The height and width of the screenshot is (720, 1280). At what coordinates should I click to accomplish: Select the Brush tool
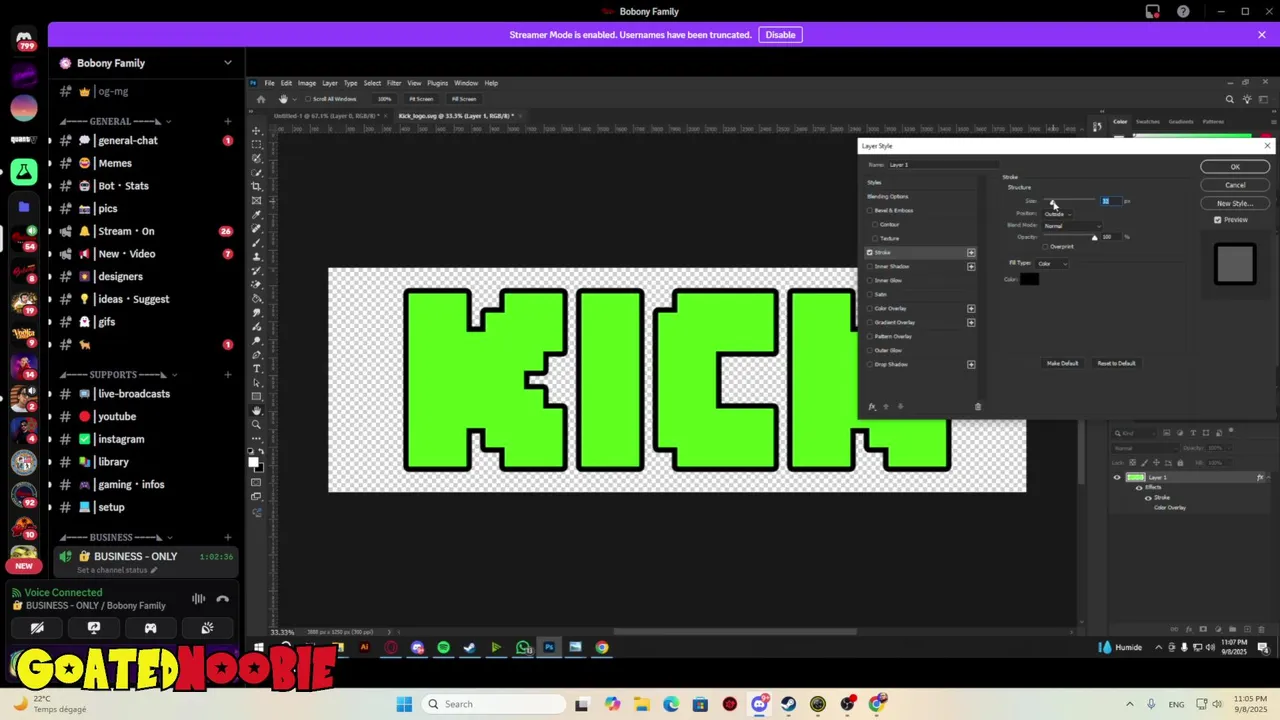point(257,243)
